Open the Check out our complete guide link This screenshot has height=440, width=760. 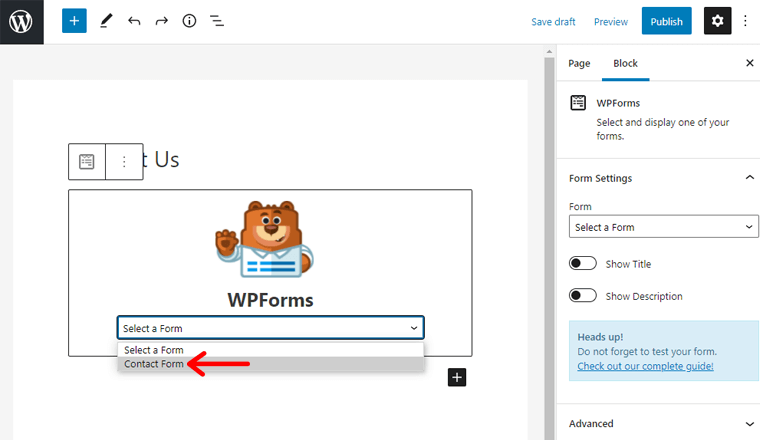coord(645,366)
